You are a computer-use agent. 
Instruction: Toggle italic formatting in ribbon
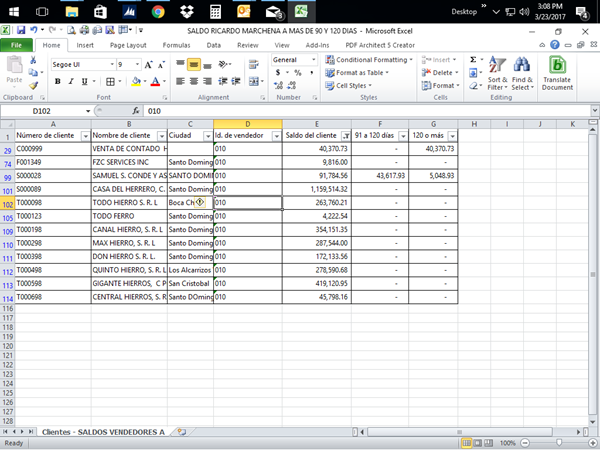(x=71, y=81)
